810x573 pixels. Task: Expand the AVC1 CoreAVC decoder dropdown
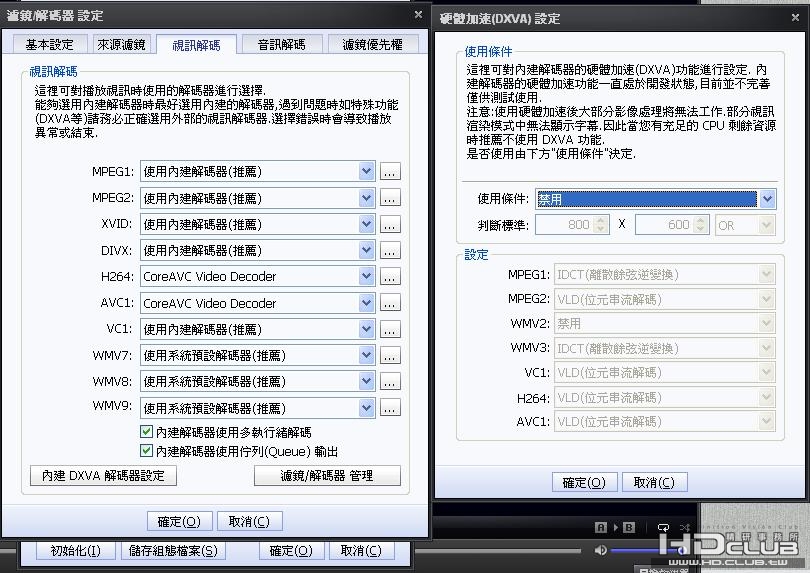coord(257,303)
